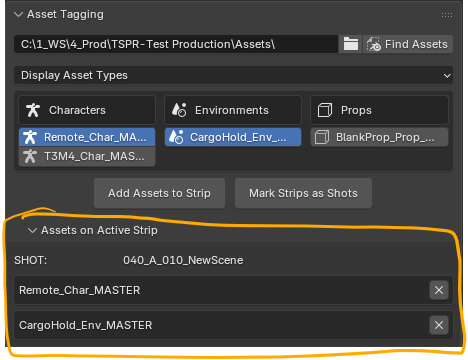Image resolution: width=468 pixels, height=360 pixels.
Task: Remove CargoHold_Env_MASTER from the strip
Action: (439, 325)
